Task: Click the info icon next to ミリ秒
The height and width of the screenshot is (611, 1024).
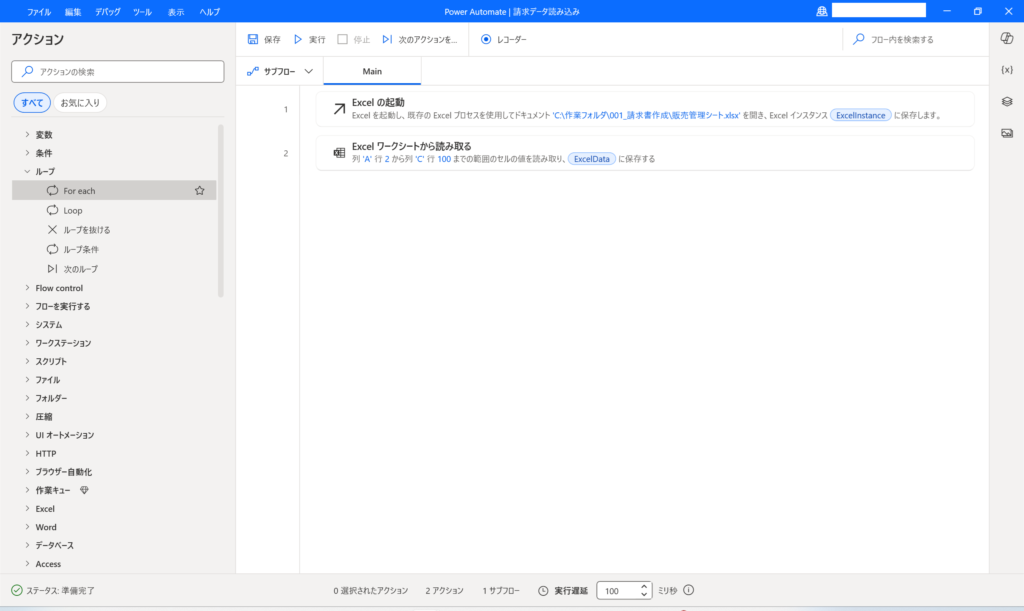Action: [x=688, y=590]
